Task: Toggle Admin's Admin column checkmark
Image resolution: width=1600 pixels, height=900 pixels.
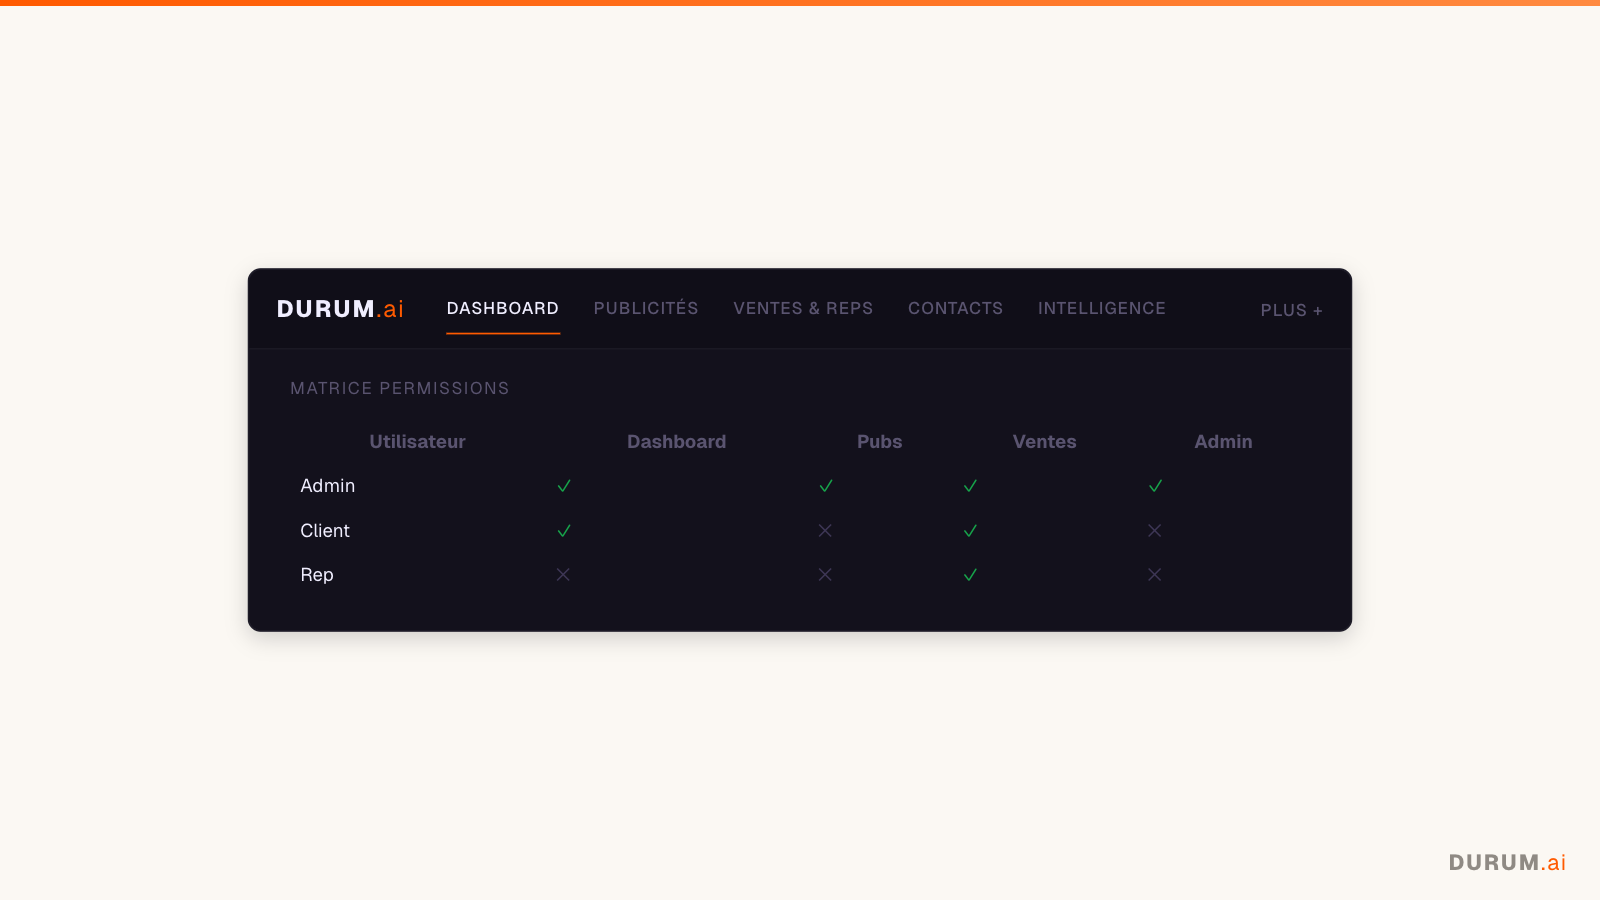Action: [x=1154, y=486]
